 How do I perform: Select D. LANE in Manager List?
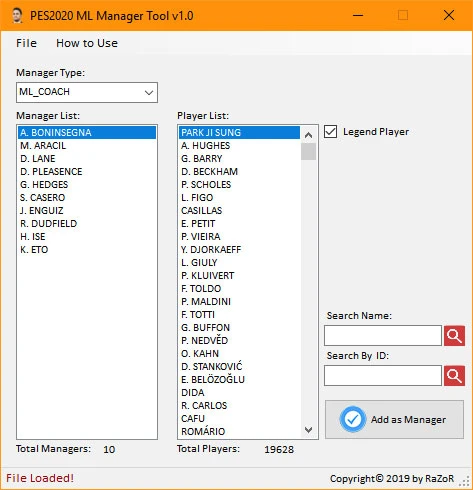tap(87, 158)
